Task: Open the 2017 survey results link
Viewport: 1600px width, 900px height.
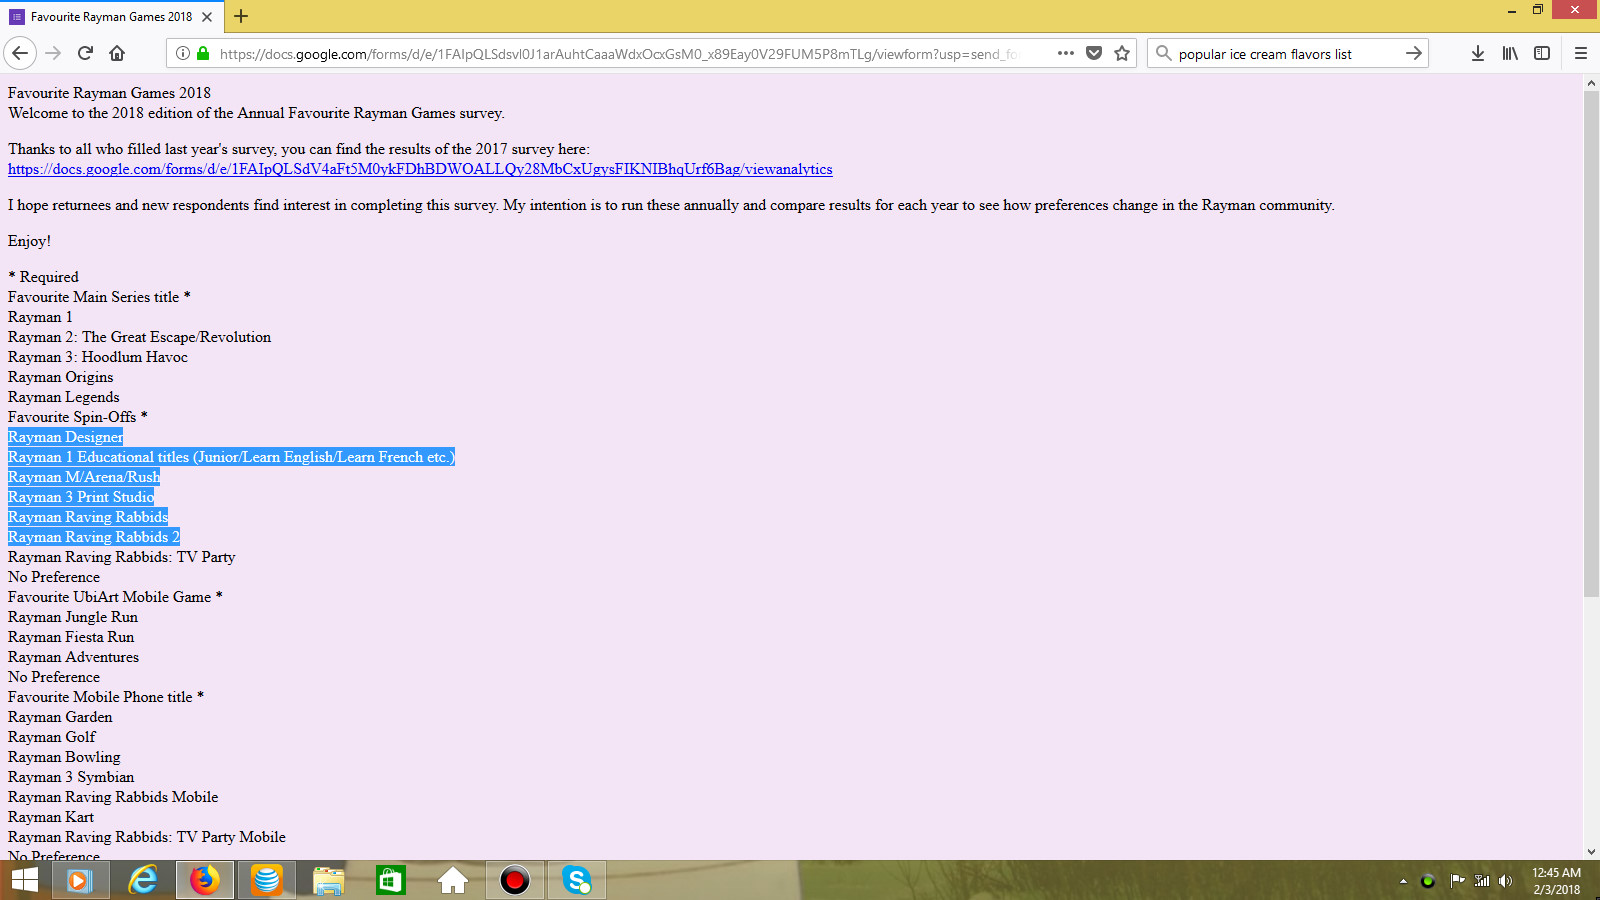Action: pos(420,169)
